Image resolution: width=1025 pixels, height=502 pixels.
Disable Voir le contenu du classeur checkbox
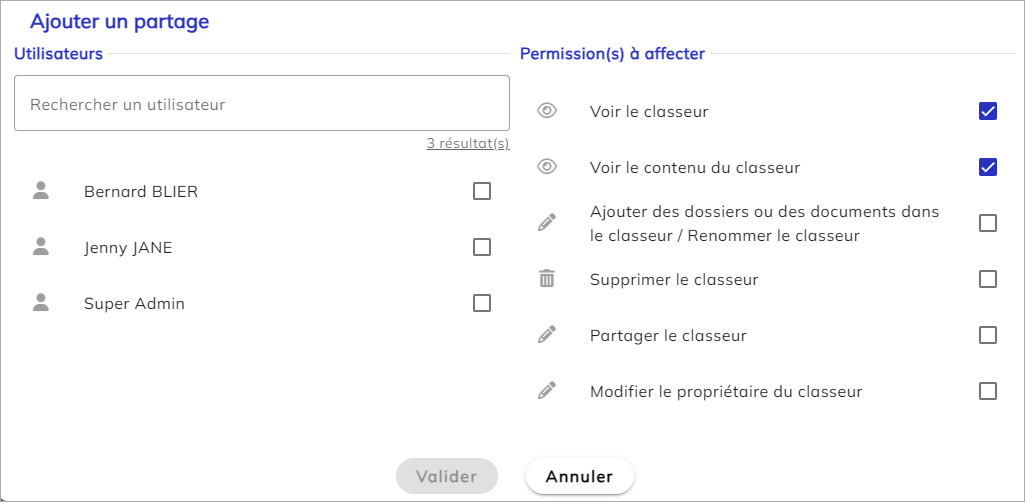(x=988, y=167)
